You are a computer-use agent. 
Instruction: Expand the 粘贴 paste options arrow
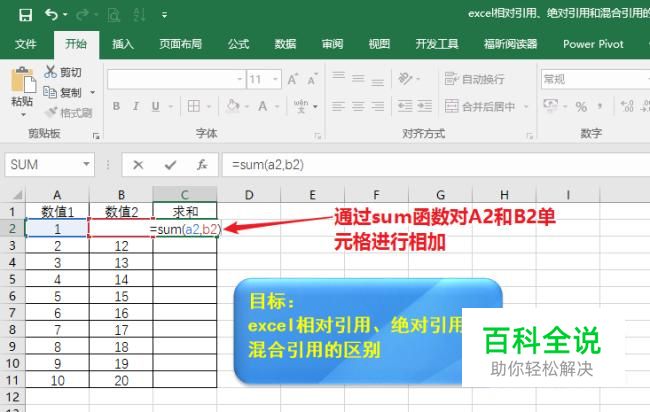[23, 115]
